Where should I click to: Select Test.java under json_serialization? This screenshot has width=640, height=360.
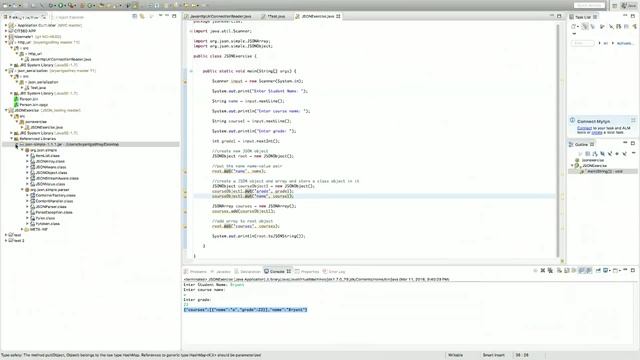coord(38,88)
